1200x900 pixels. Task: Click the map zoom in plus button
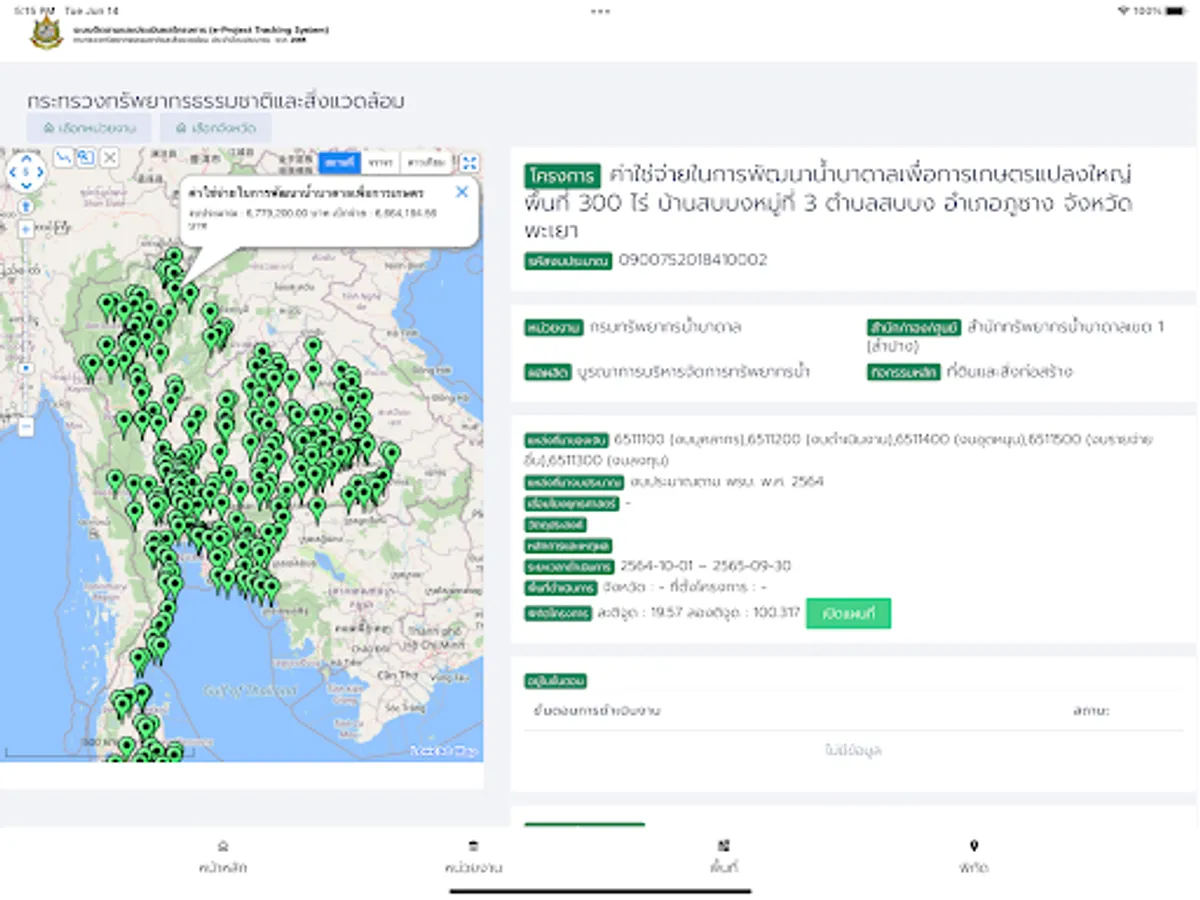tap(26, 229)
